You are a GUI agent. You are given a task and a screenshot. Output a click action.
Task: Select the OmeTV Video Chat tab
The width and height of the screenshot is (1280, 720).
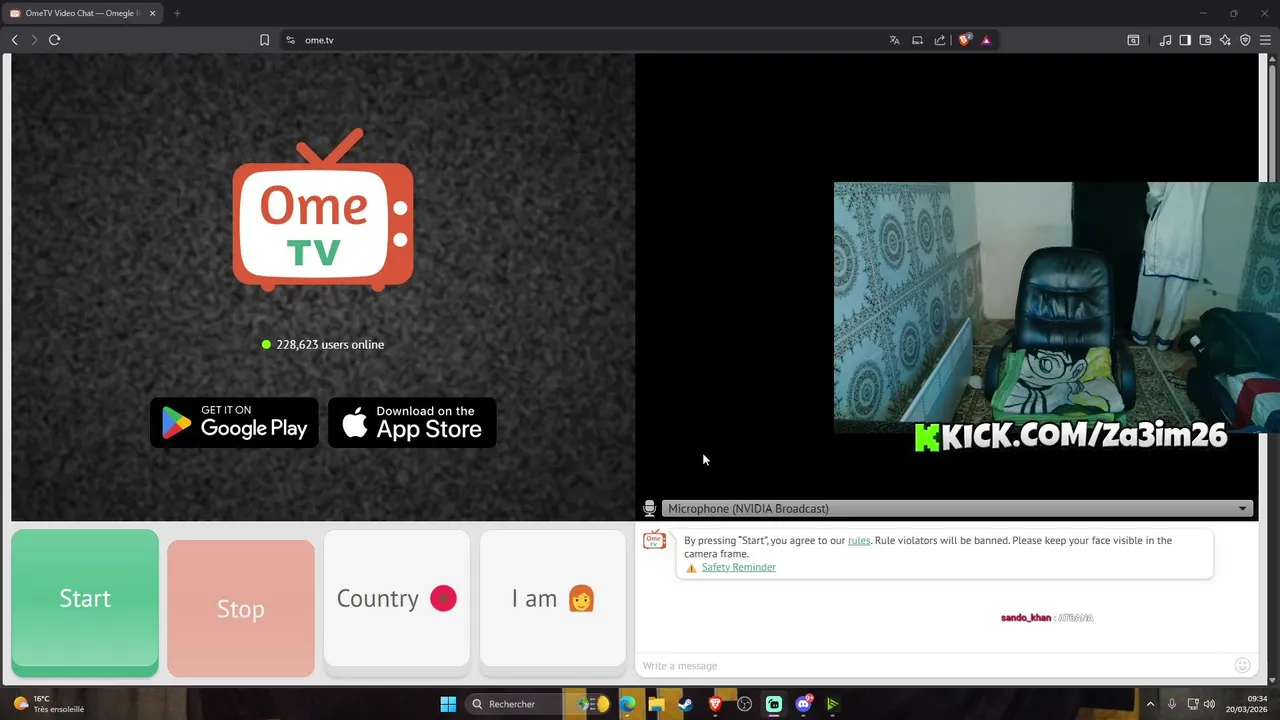pyautogui.click(x=82, y=13)
